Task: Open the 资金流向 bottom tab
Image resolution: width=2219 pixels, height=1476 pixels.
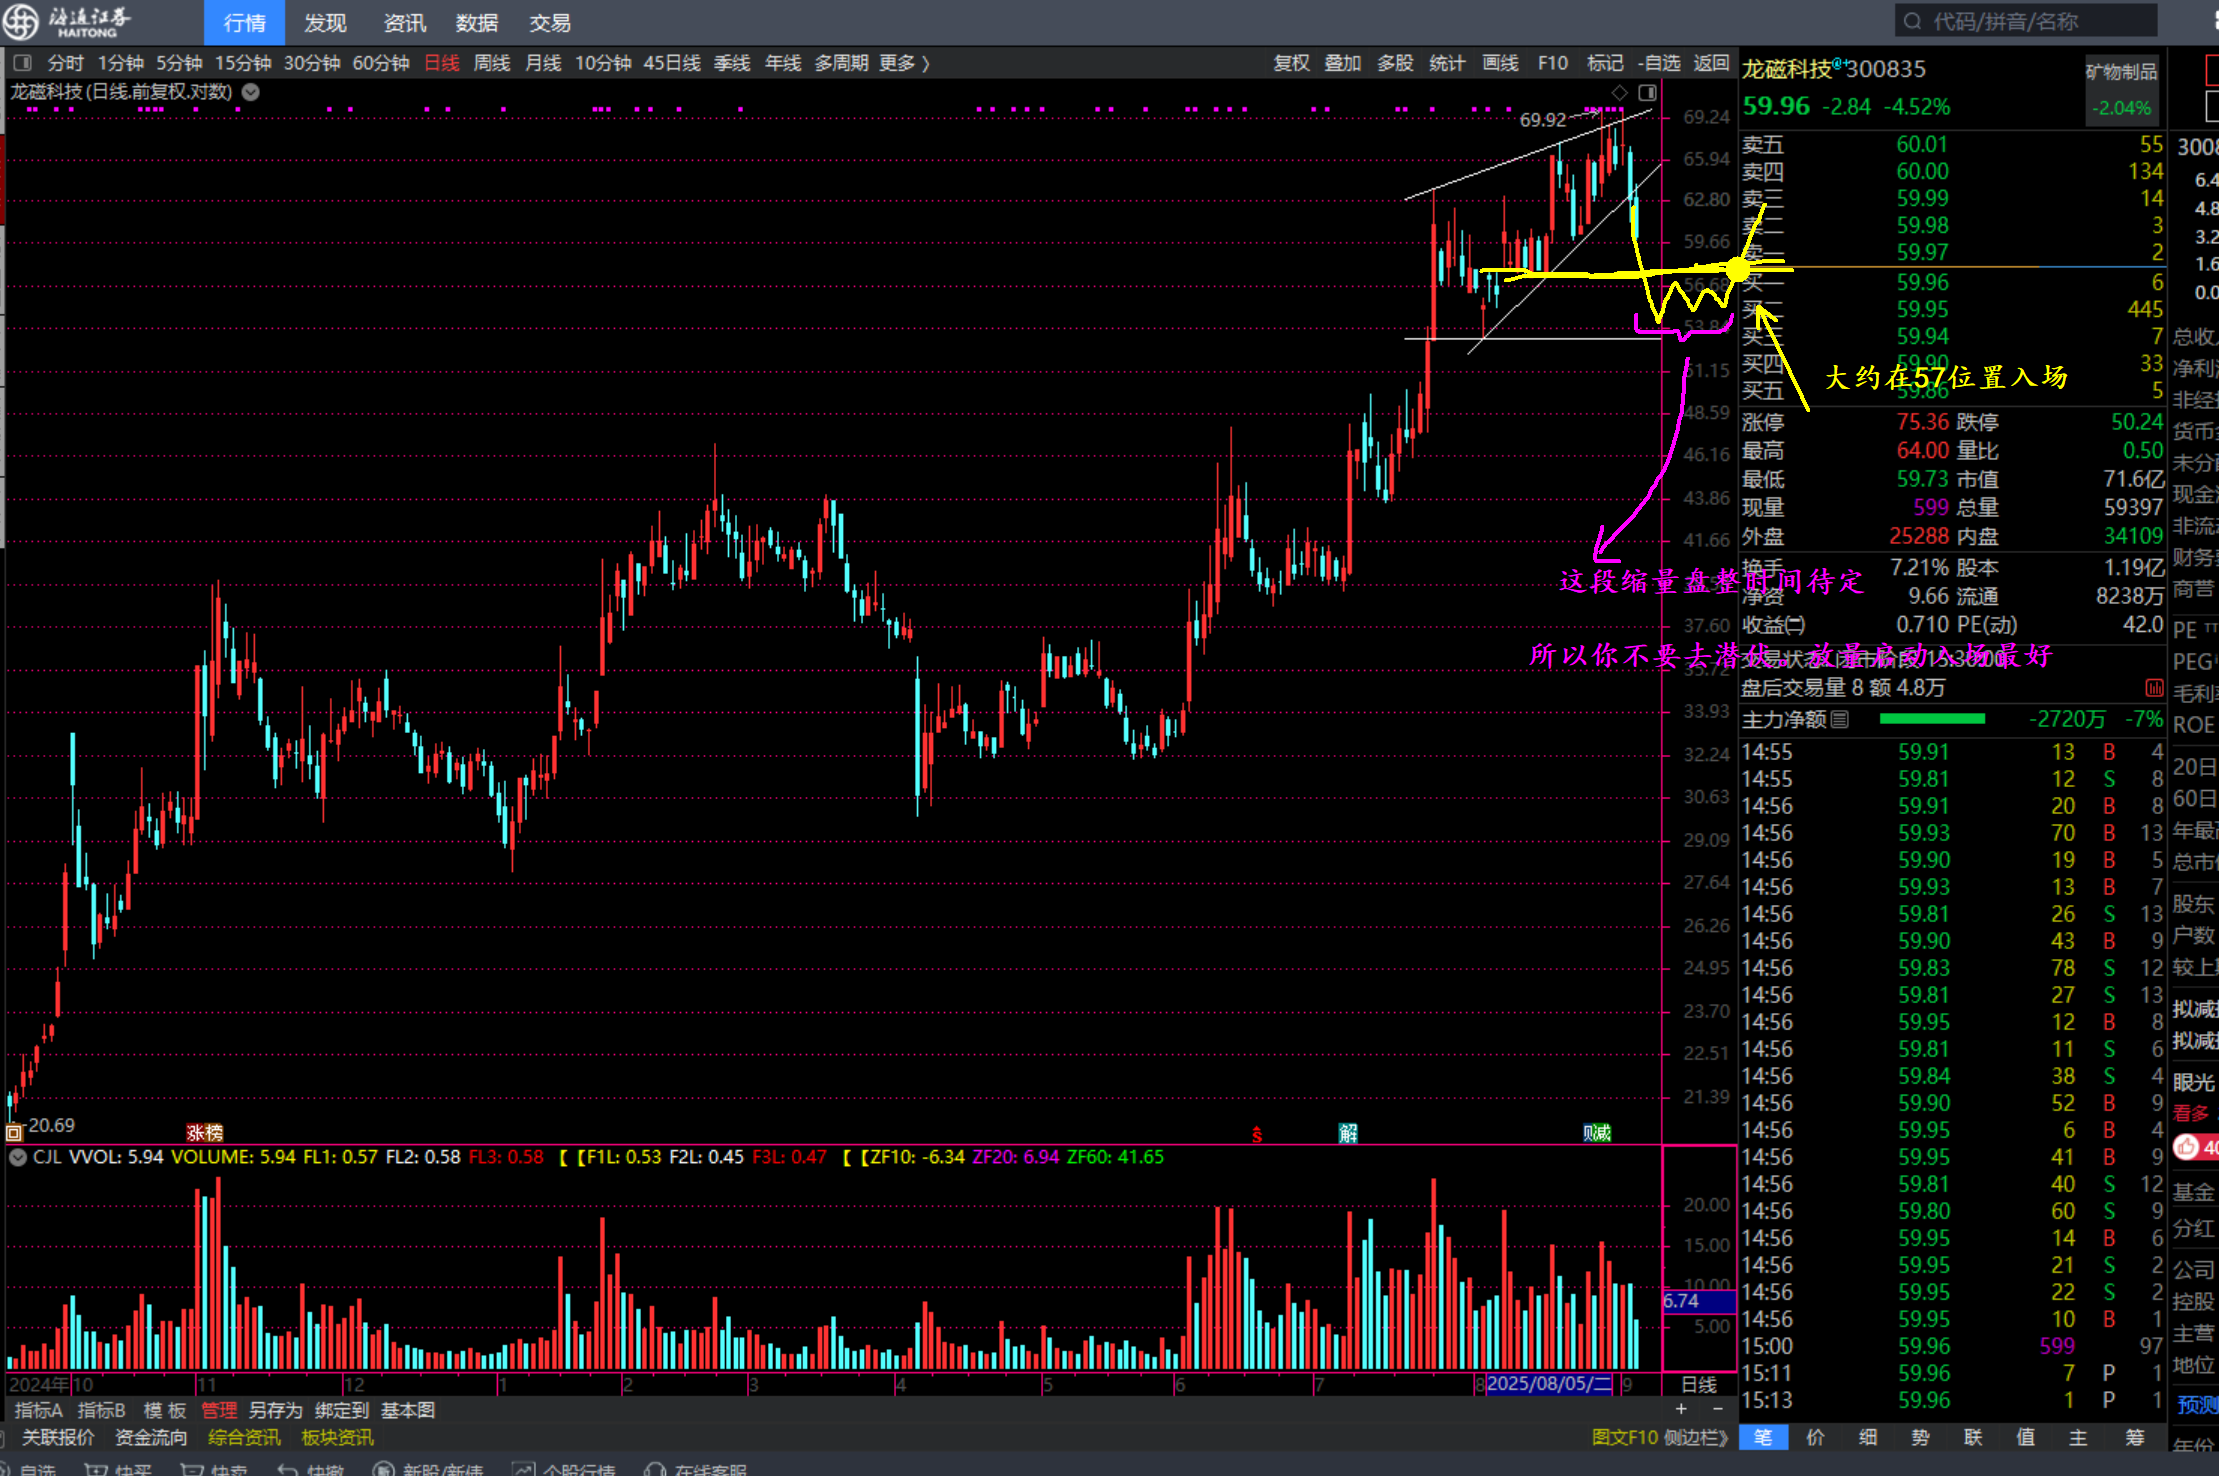Action: tap(151, 1437)
